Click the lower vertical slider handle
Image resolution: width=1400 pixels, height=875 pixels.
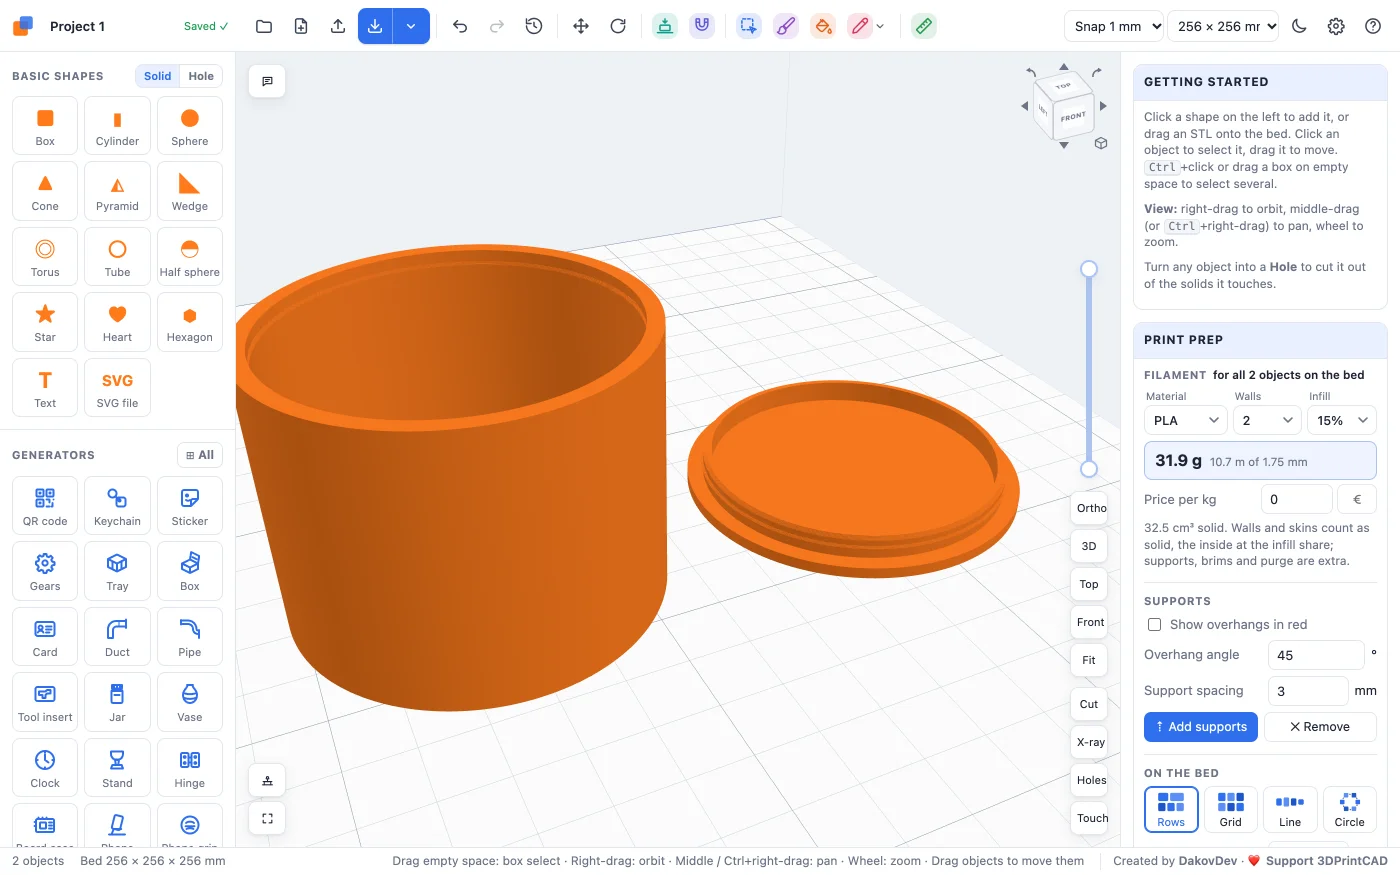(1089, 469)
